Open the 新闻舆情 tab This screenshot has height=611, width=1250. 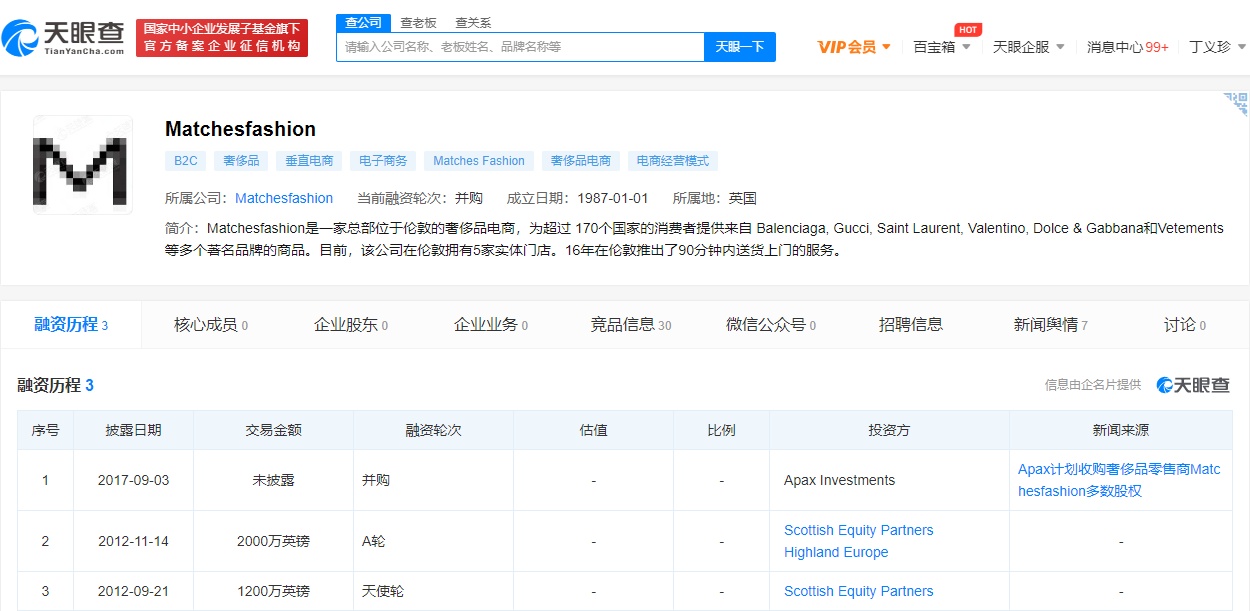point(1050,324)
